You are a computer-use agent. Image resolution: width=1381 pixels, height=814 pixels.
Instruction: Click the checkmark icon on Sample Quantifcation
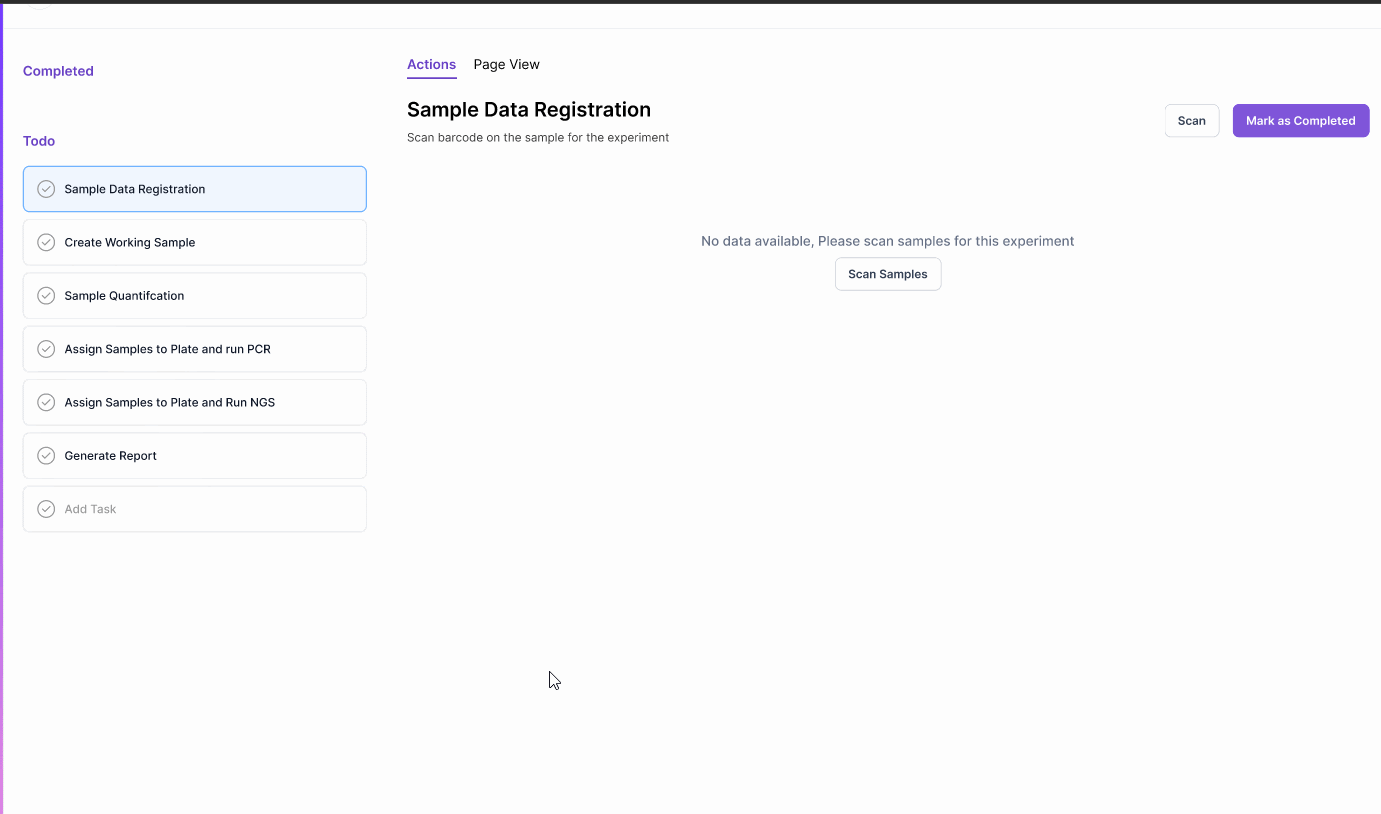pyautogui.click(x=45, y=295)
